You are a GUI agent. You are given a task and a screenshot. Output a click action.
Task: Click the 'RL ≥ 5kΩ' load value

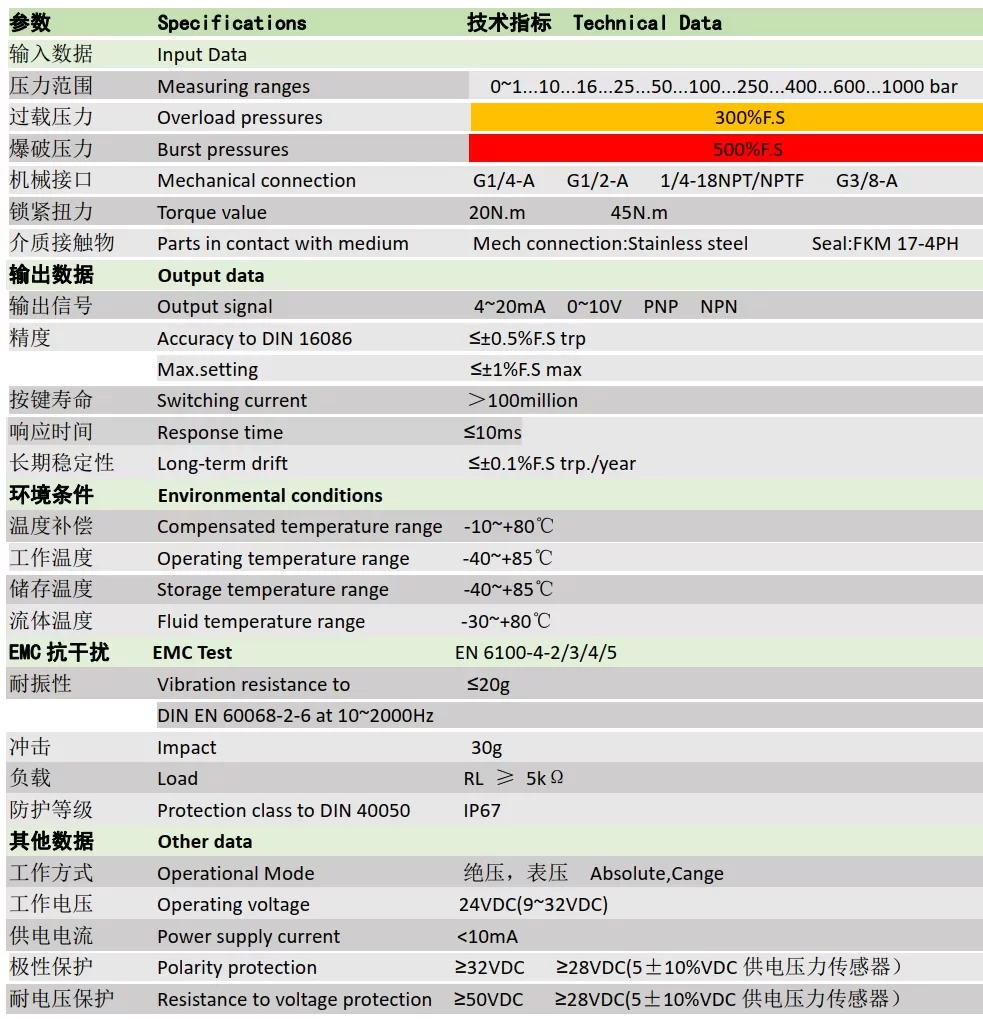(513, 779)
